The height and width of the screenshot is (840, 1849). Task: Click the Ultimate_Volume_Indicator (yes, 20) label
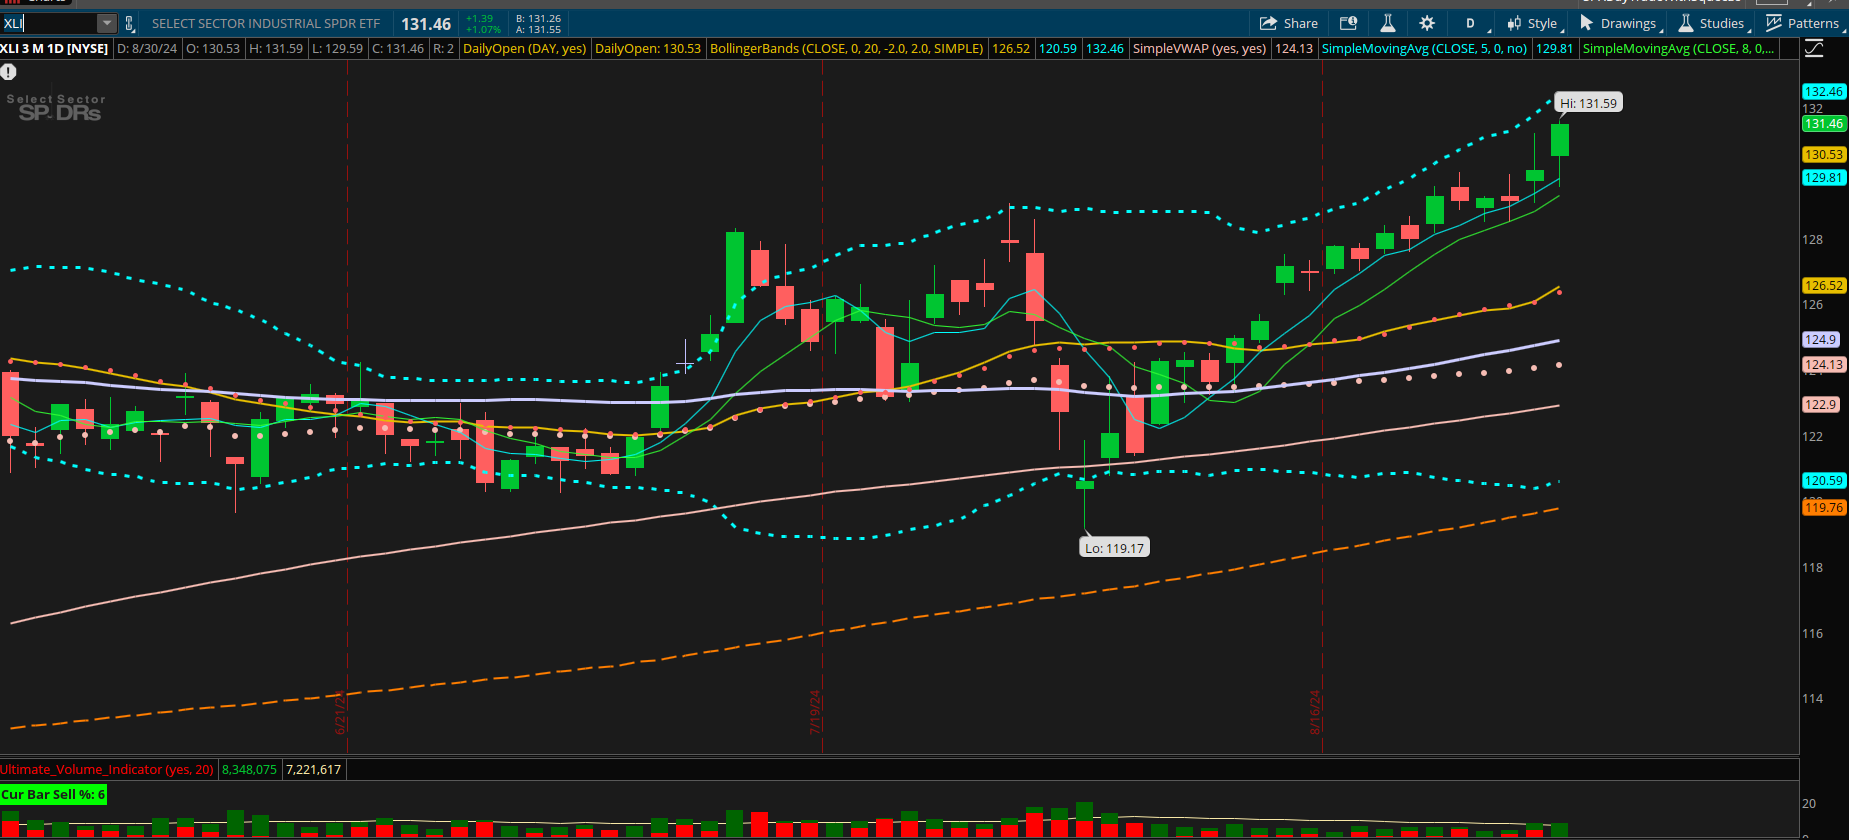tap(107, 769)
